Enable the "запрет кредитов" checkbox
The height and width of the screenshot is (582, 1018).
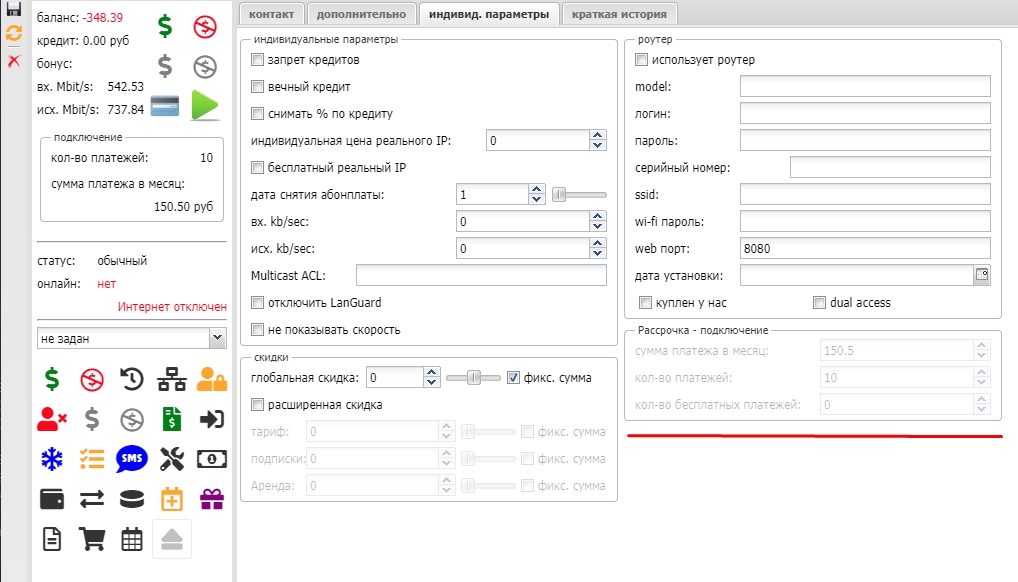tap(258, 60)
